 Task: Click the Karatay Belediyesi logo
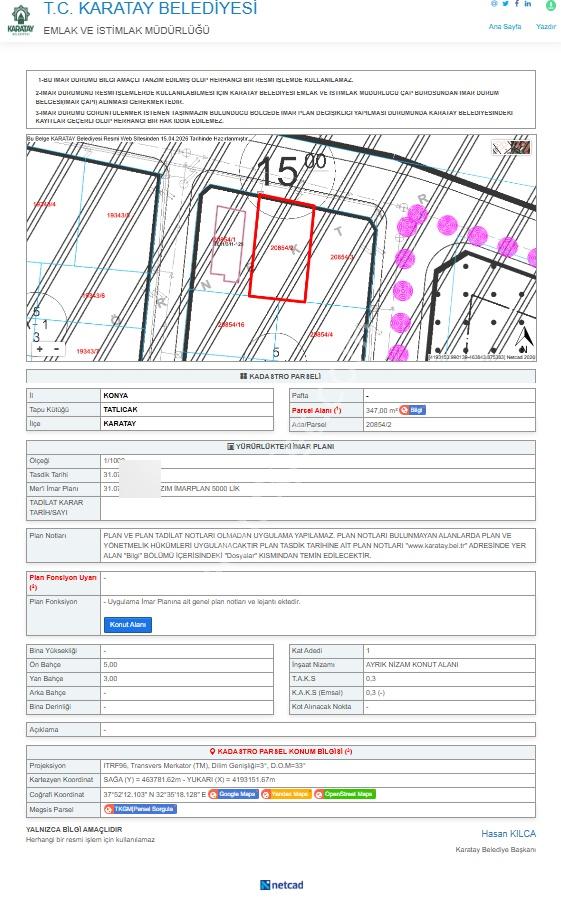(x=21, y=21)
